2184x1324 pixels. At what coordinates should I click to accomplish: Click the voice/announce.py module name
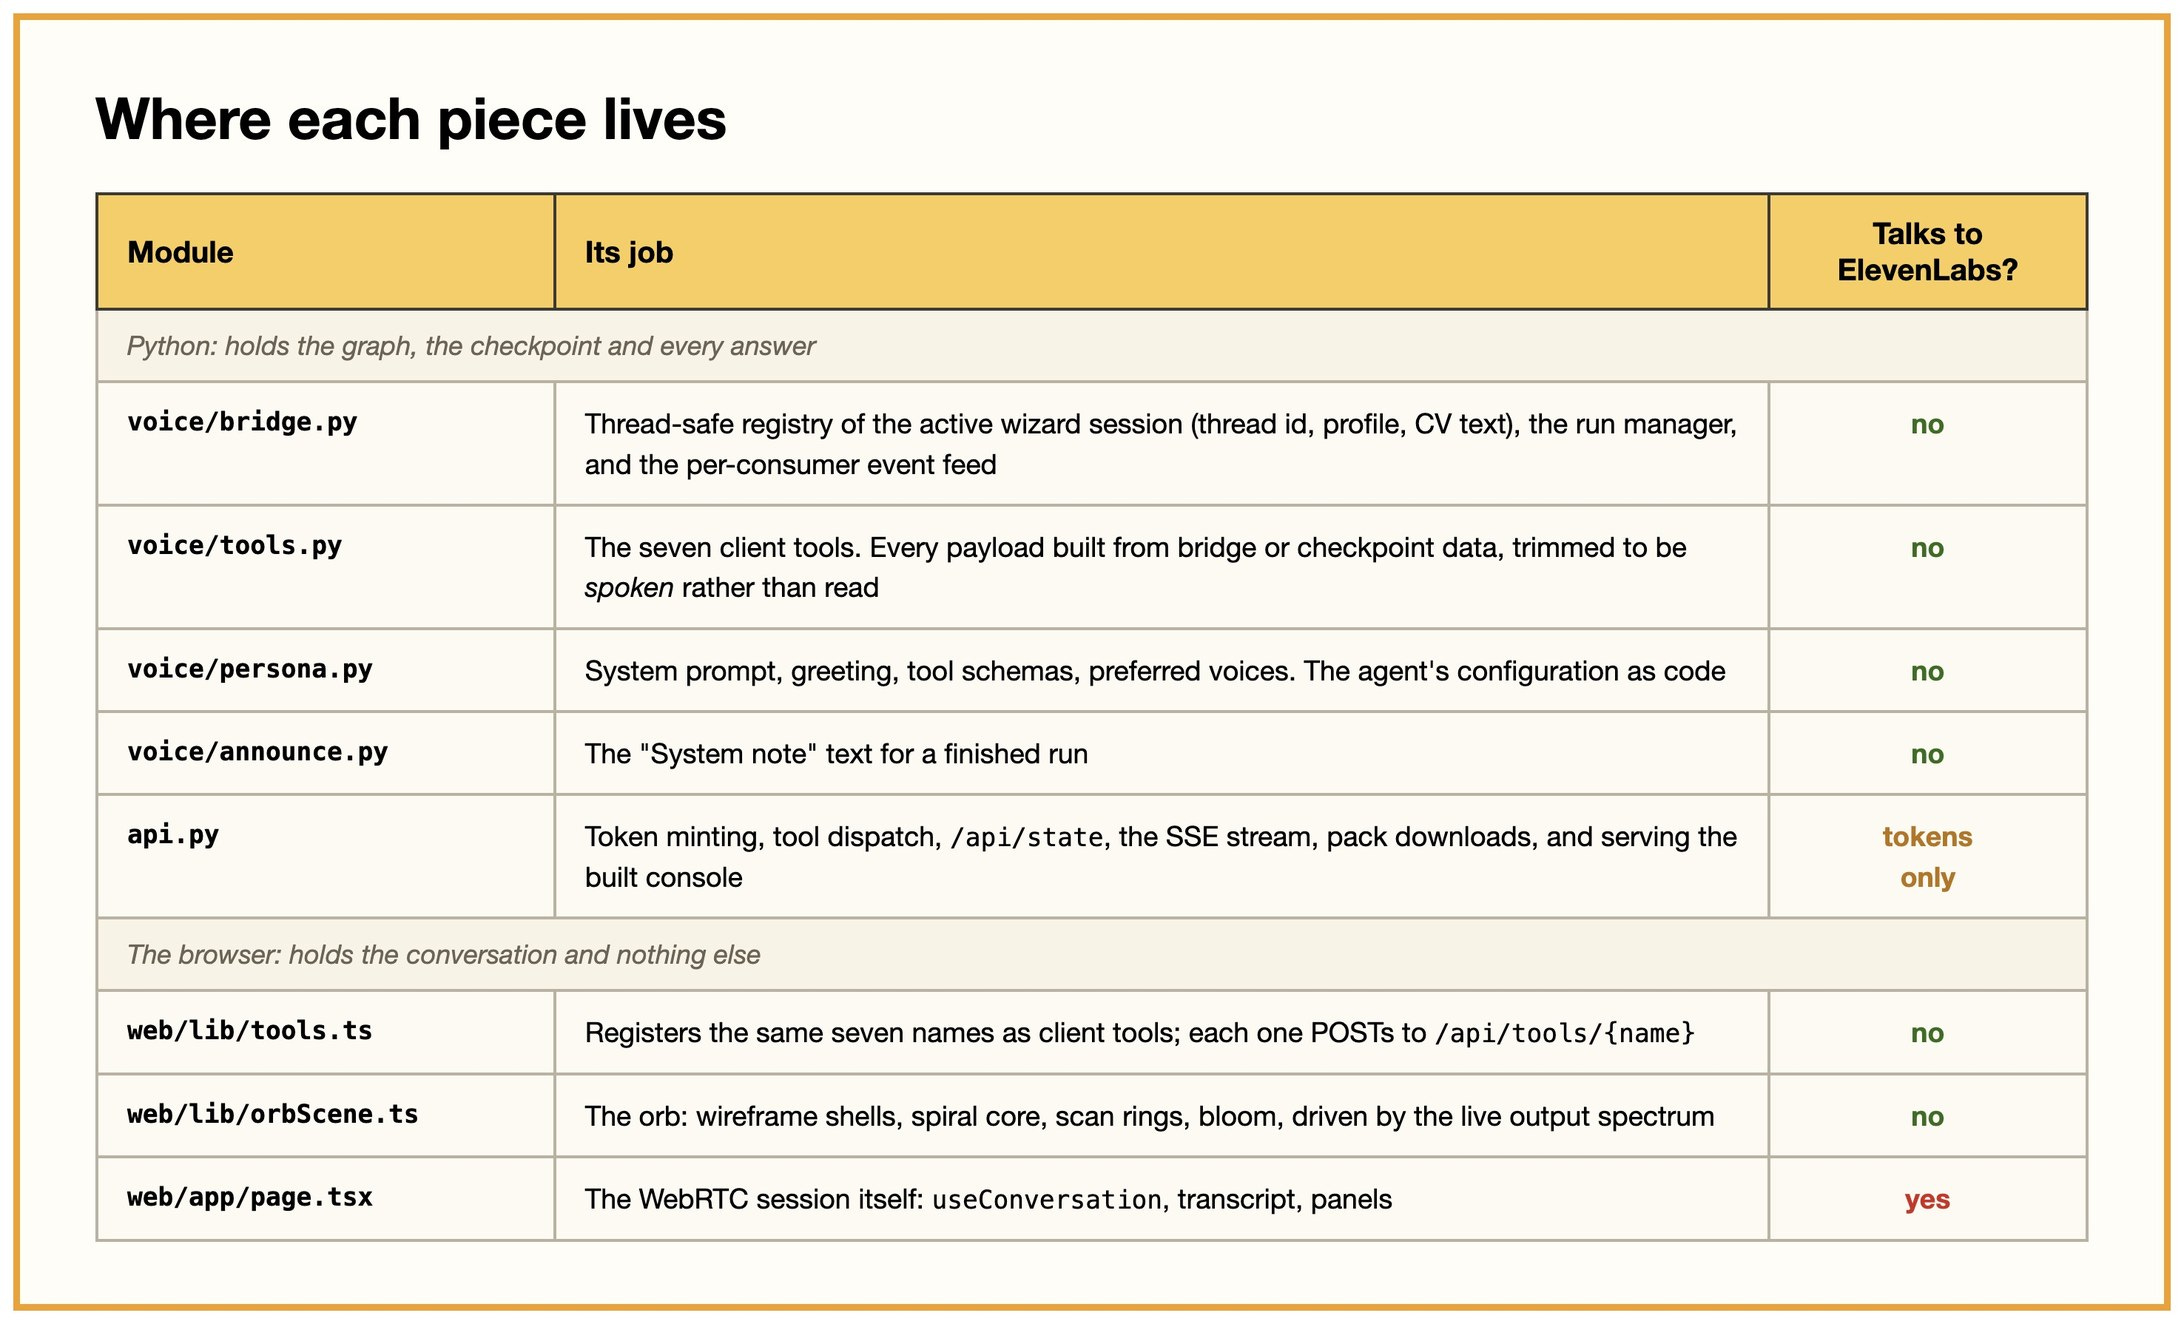(x=257, y=752)
